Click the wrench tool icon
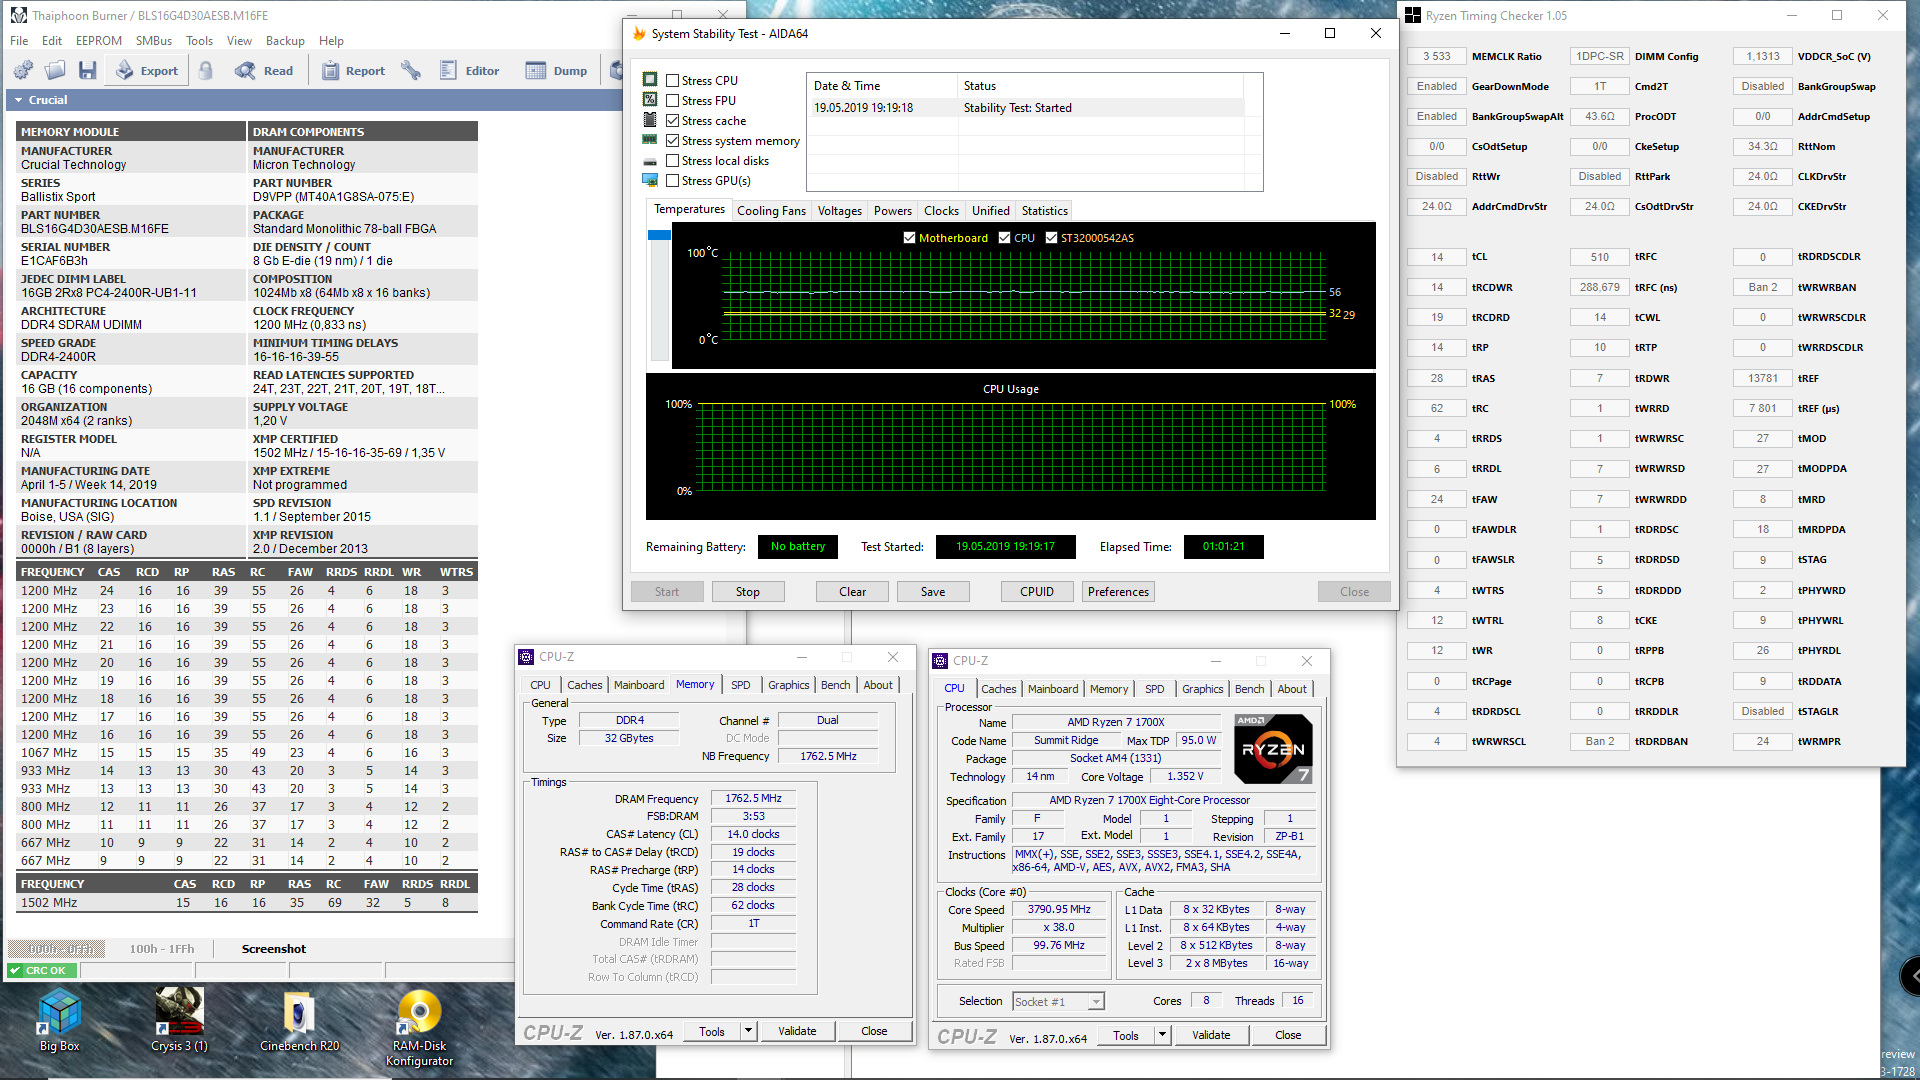Screen dimensions: 1920x1080 (x=410, y=70)
